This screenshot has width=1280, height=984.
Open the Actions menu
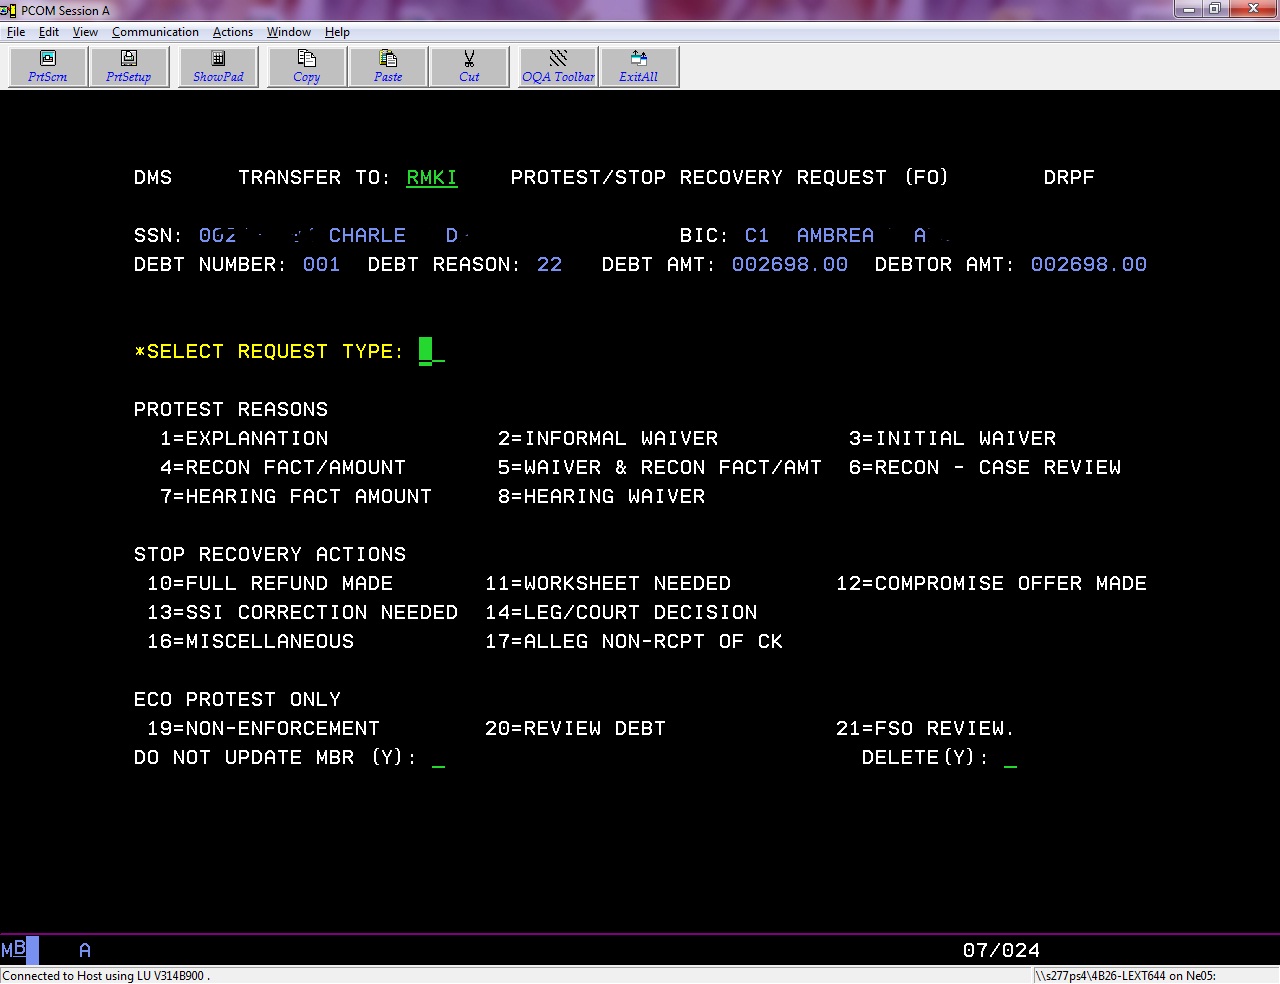[233, 32]
